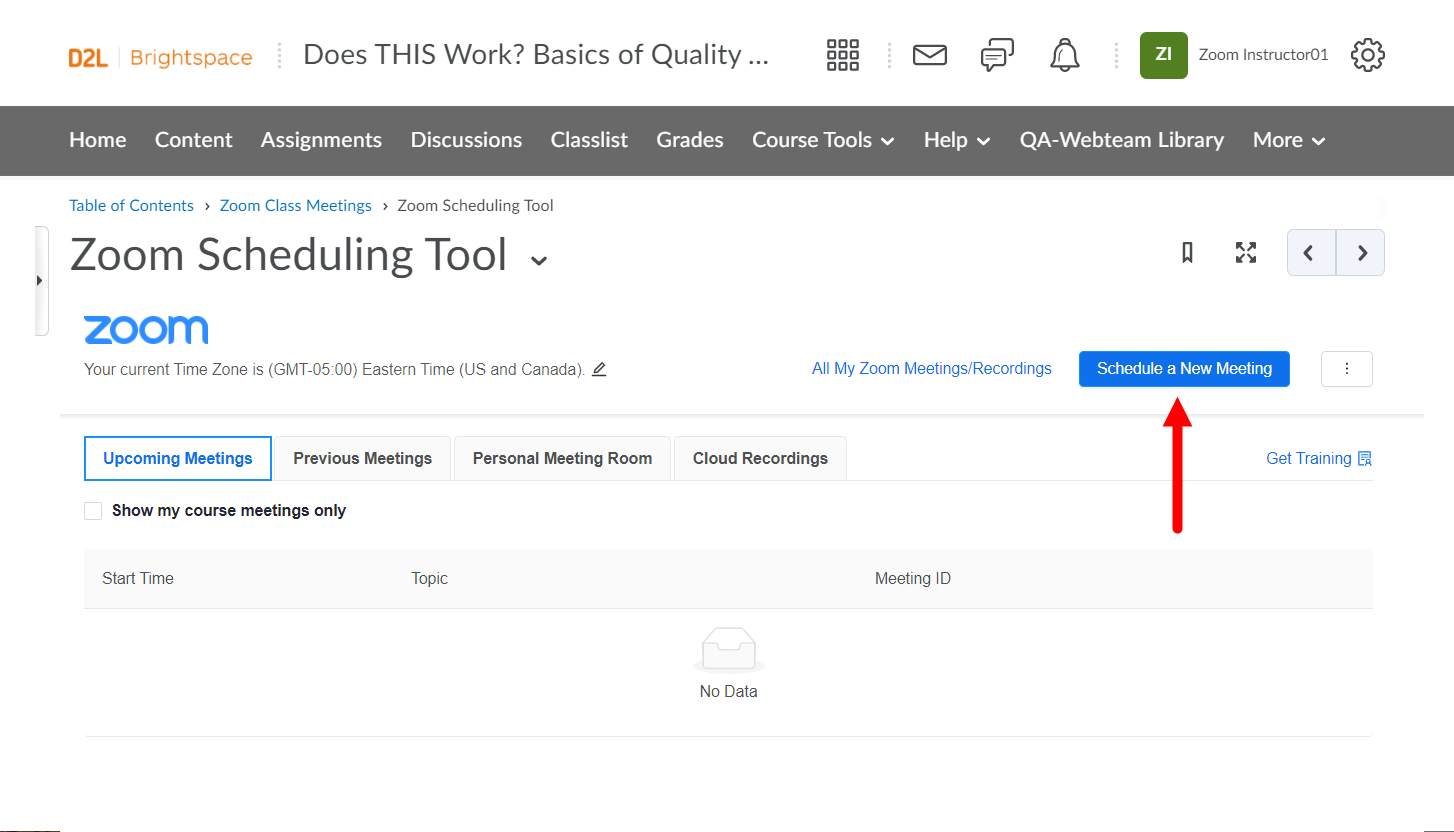Select the Upcoming Meetings tab
This screenshot has width=1454, height=832.
[x=178, y=458]
